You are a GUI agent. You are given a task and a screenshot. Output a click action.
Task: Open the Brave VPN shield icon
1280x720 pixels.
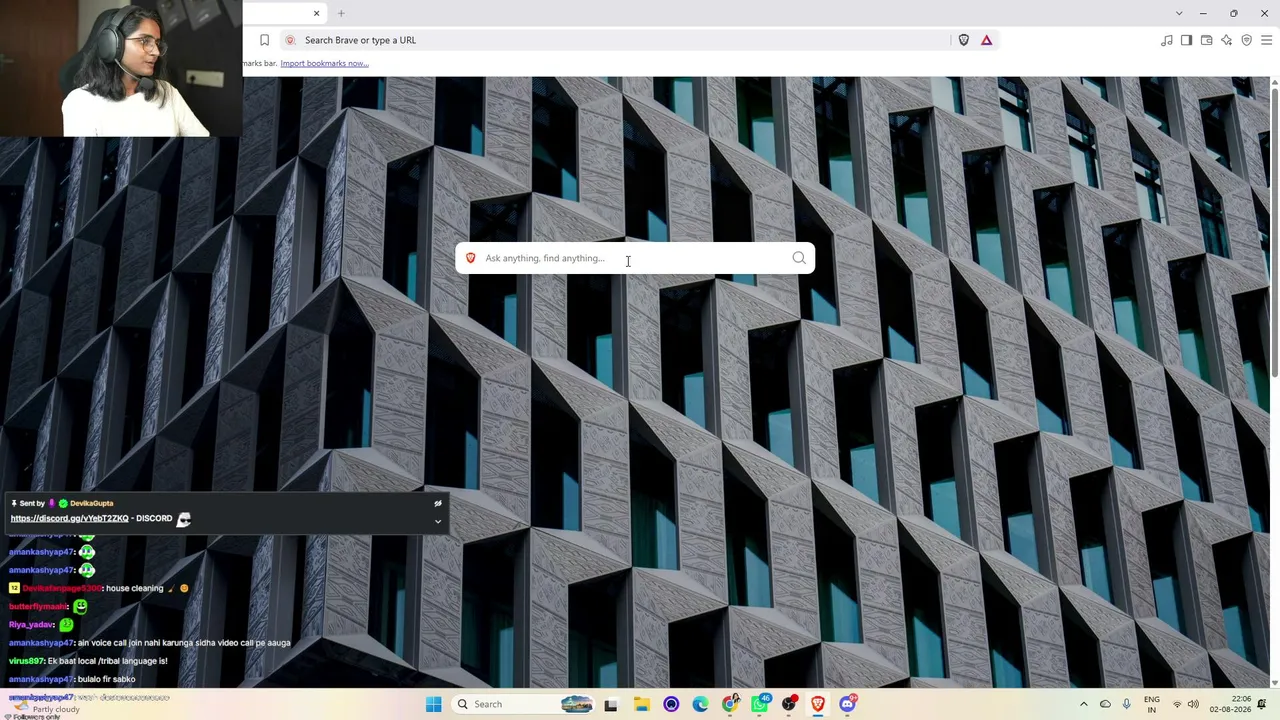1247,40
